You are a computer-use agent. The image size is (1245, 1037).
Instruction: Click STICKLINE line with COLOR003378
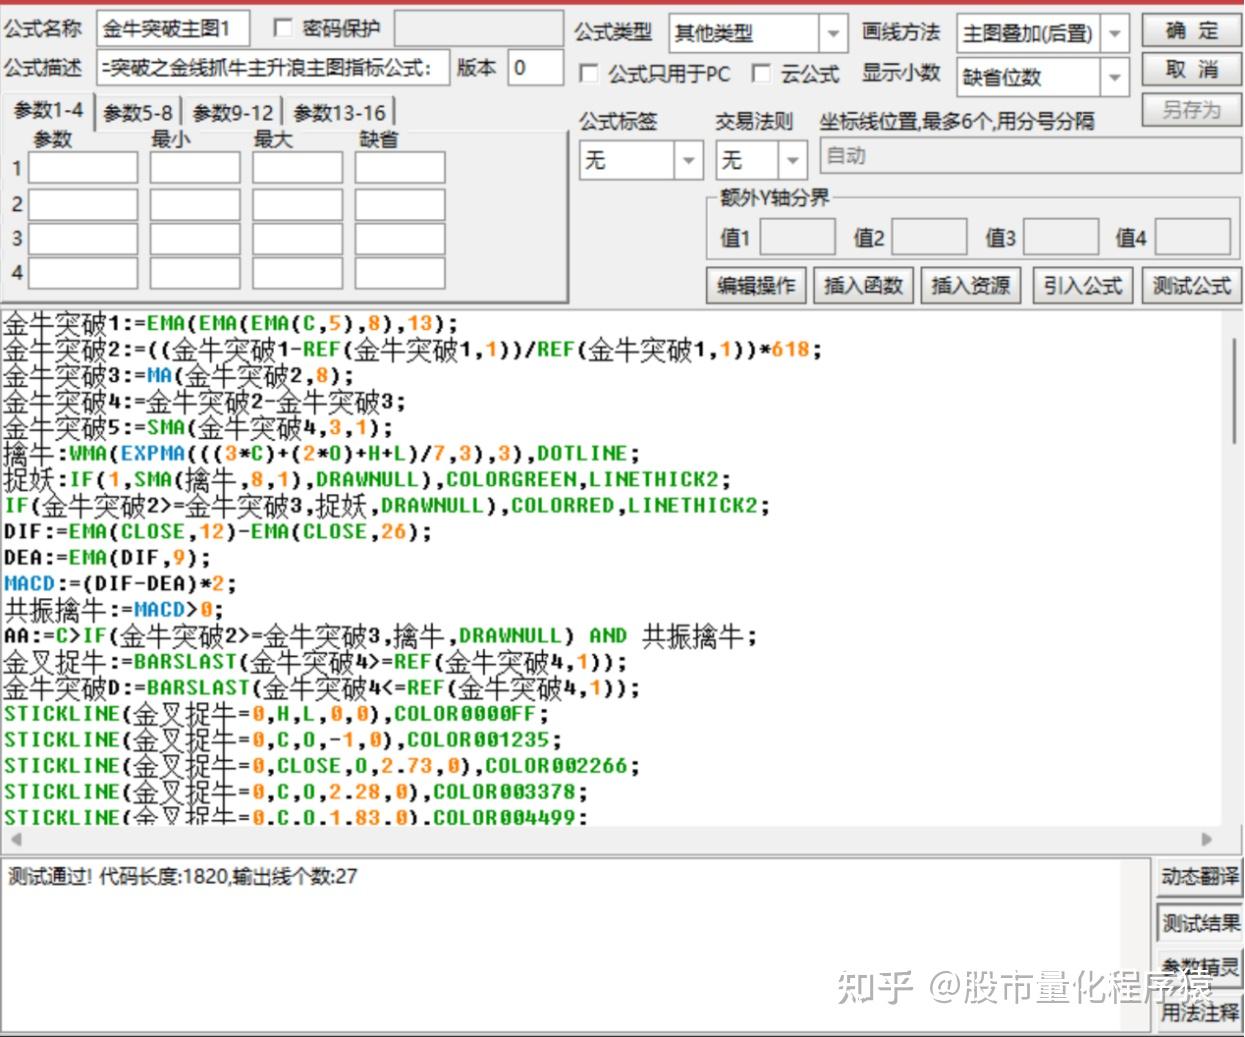[x=296, y=792]
